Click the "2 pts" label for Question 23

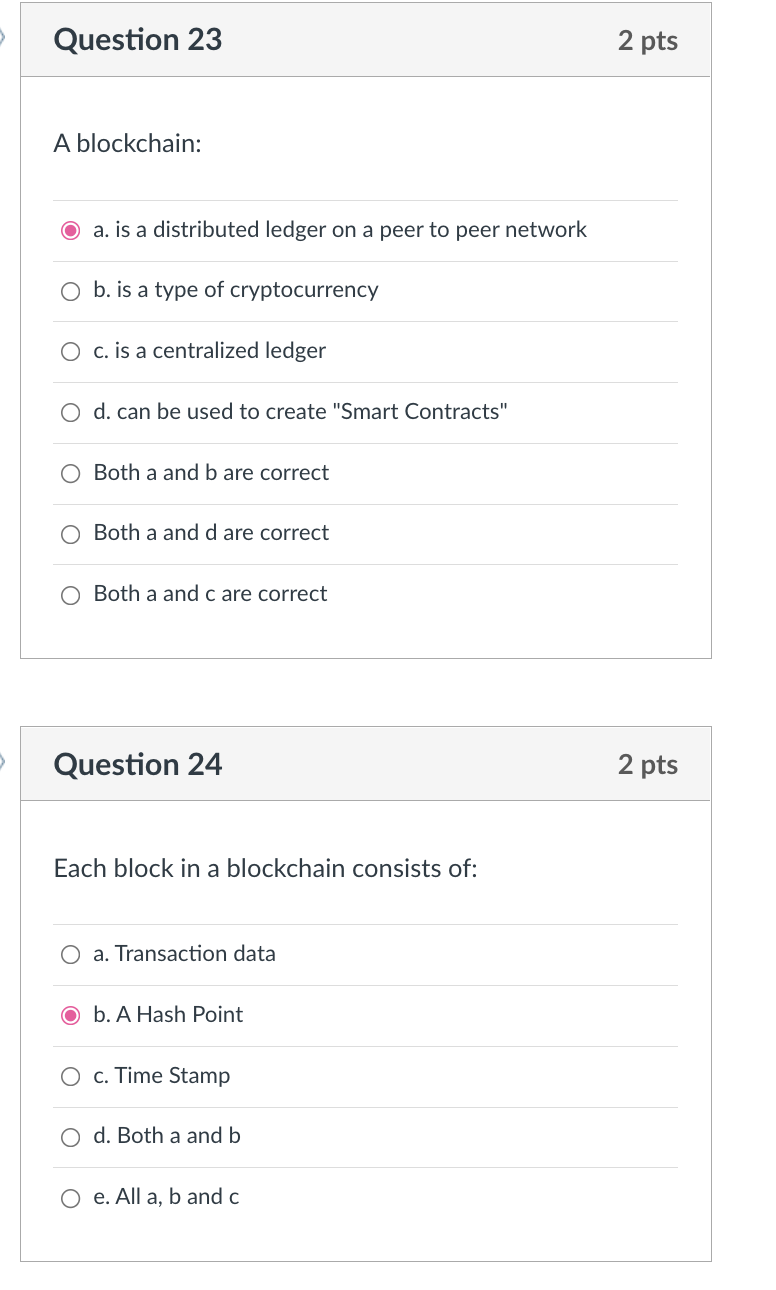[x=650, y=40]
